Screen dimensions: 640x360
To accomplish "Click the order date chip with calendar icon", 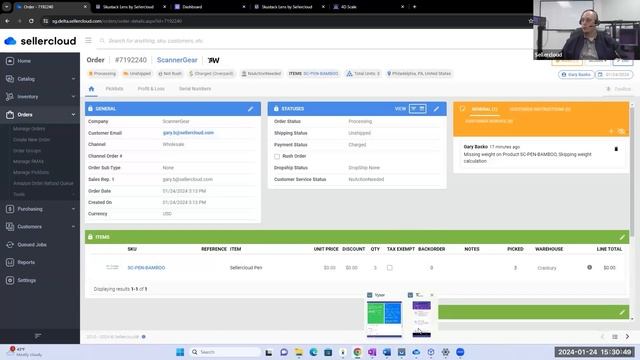I will (614, 75).
